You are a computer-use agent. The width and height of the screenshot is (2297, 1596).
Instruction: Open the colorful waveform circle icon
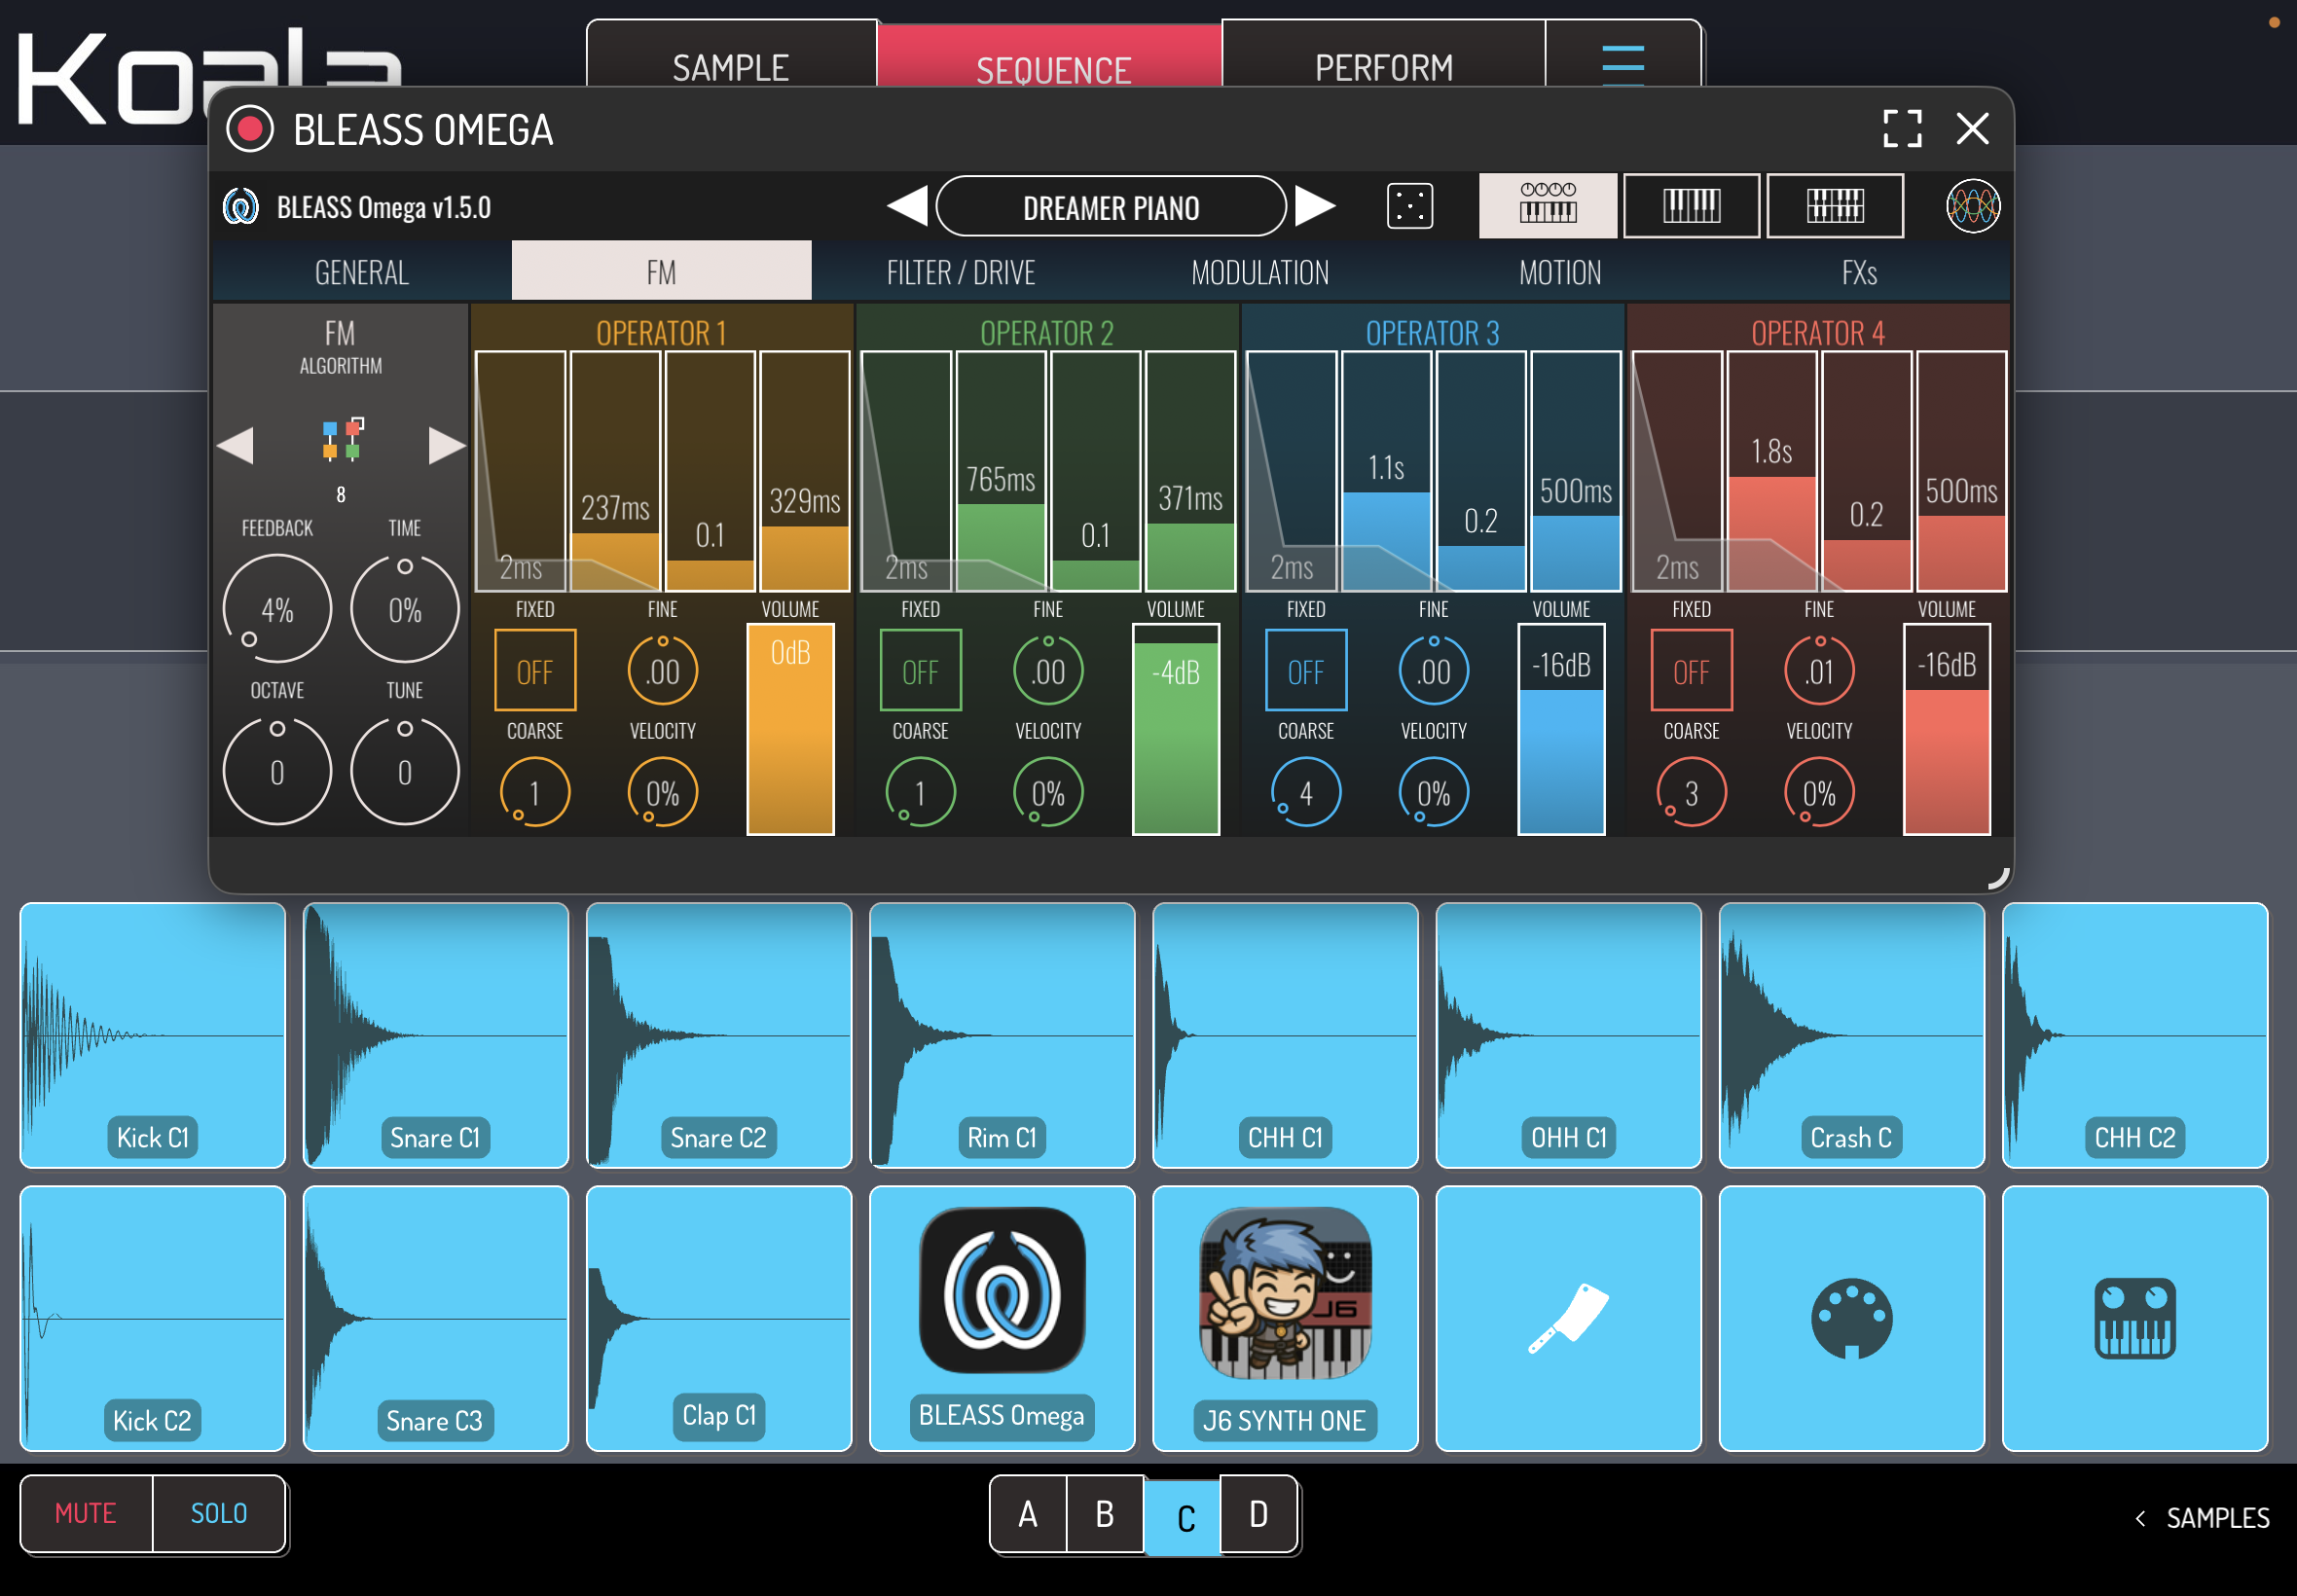point(1973,206)
